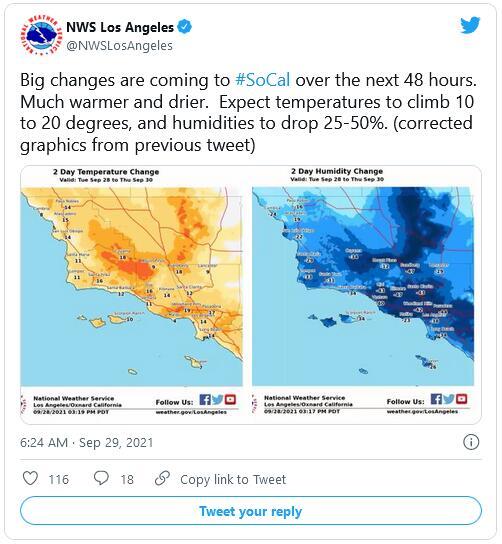Click the blue verified badge
Viewport: 502px width, 544px height.
click(x=185, y=27)
